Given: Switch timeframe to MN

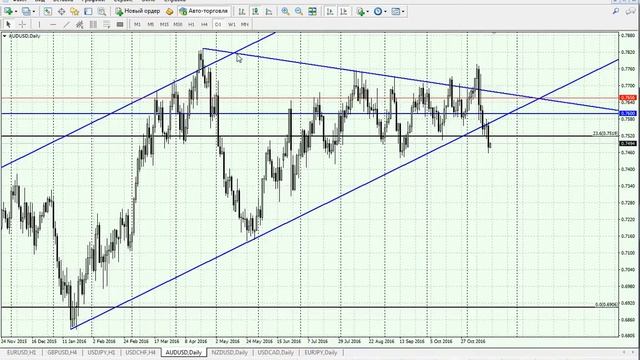Looking at the screenshot, I should pos(244,24).
